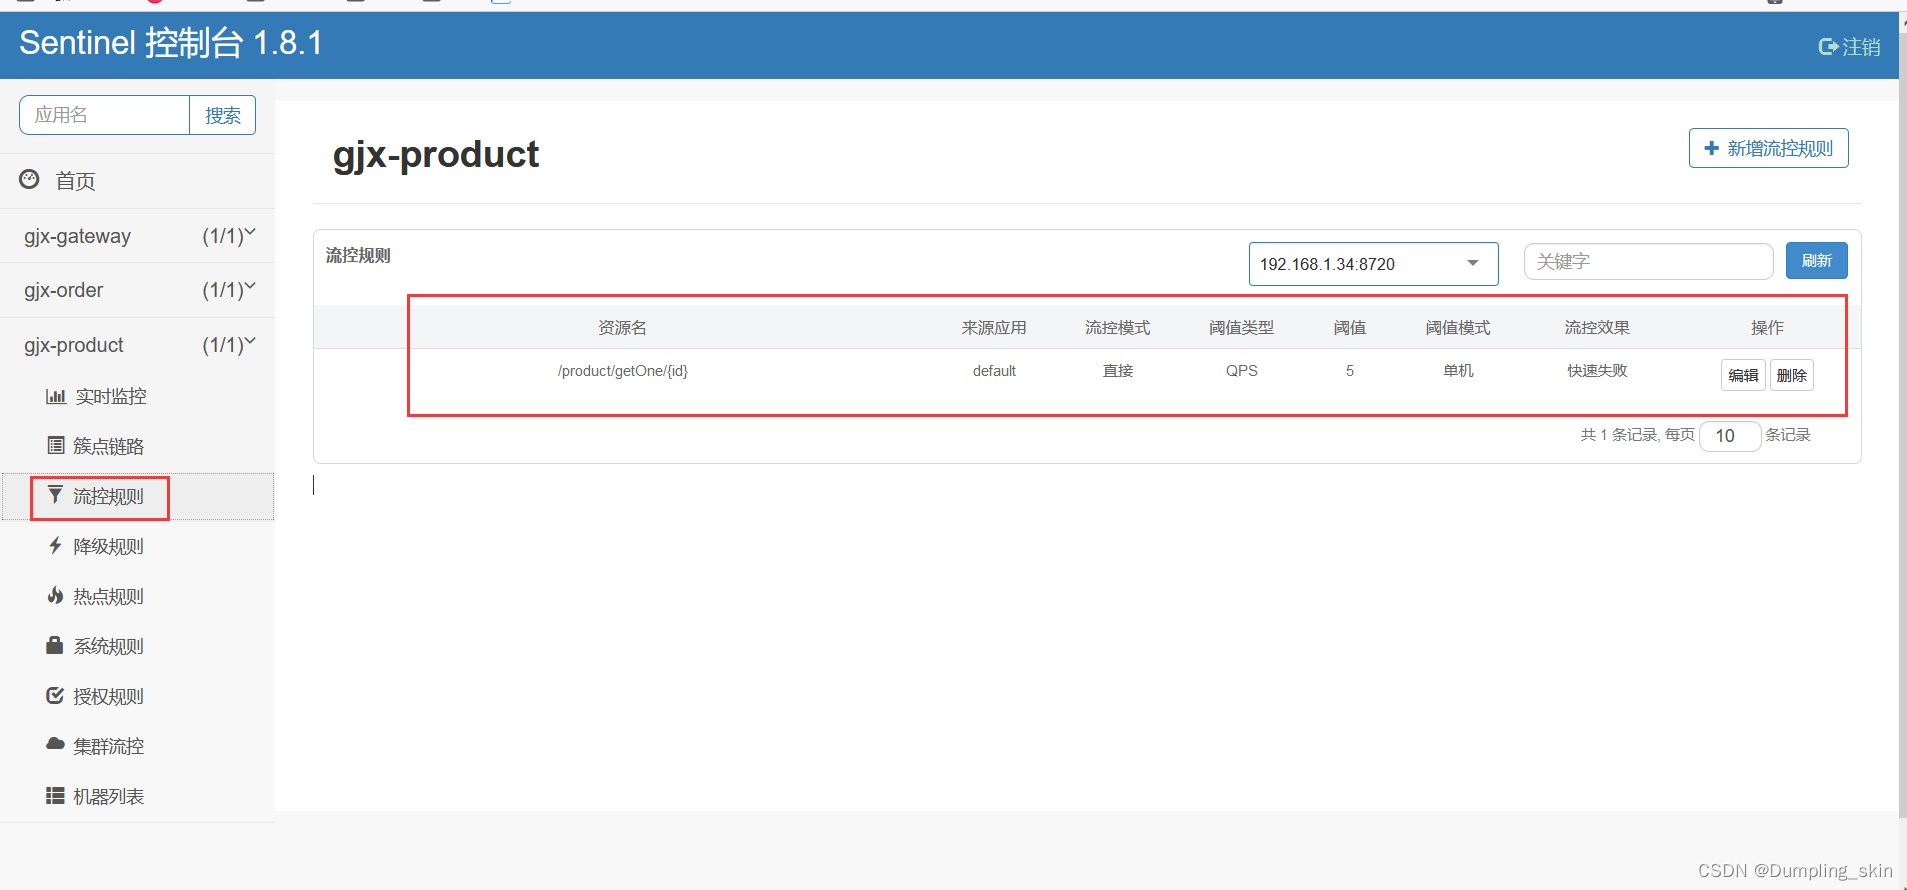
Task: Click the table list icon for 机器列表
Action: 55,795
